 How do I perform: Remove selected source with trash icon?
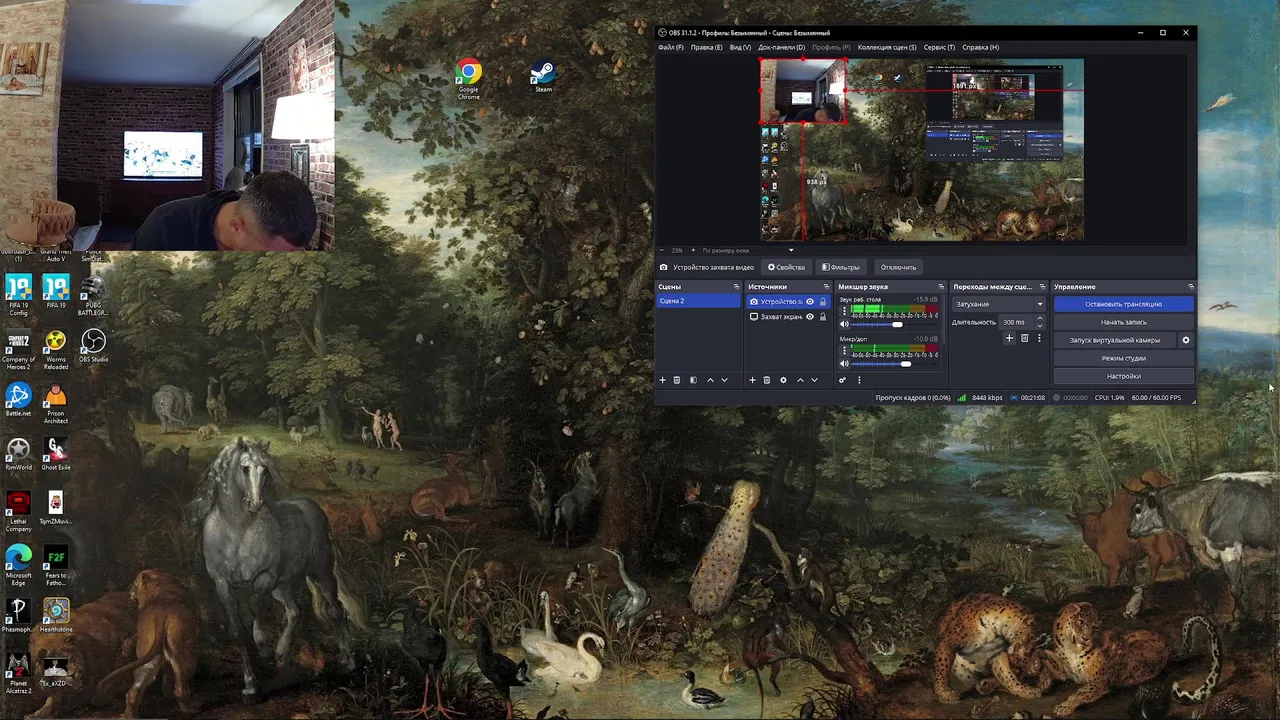tap(767, 380)
